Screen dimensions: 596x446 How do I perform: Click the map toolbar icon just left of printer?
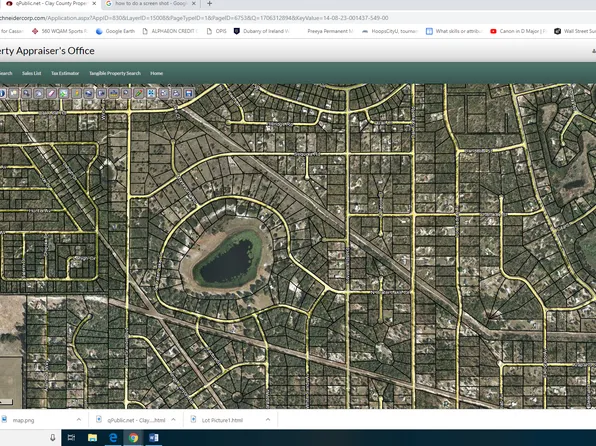coord(164,93)
